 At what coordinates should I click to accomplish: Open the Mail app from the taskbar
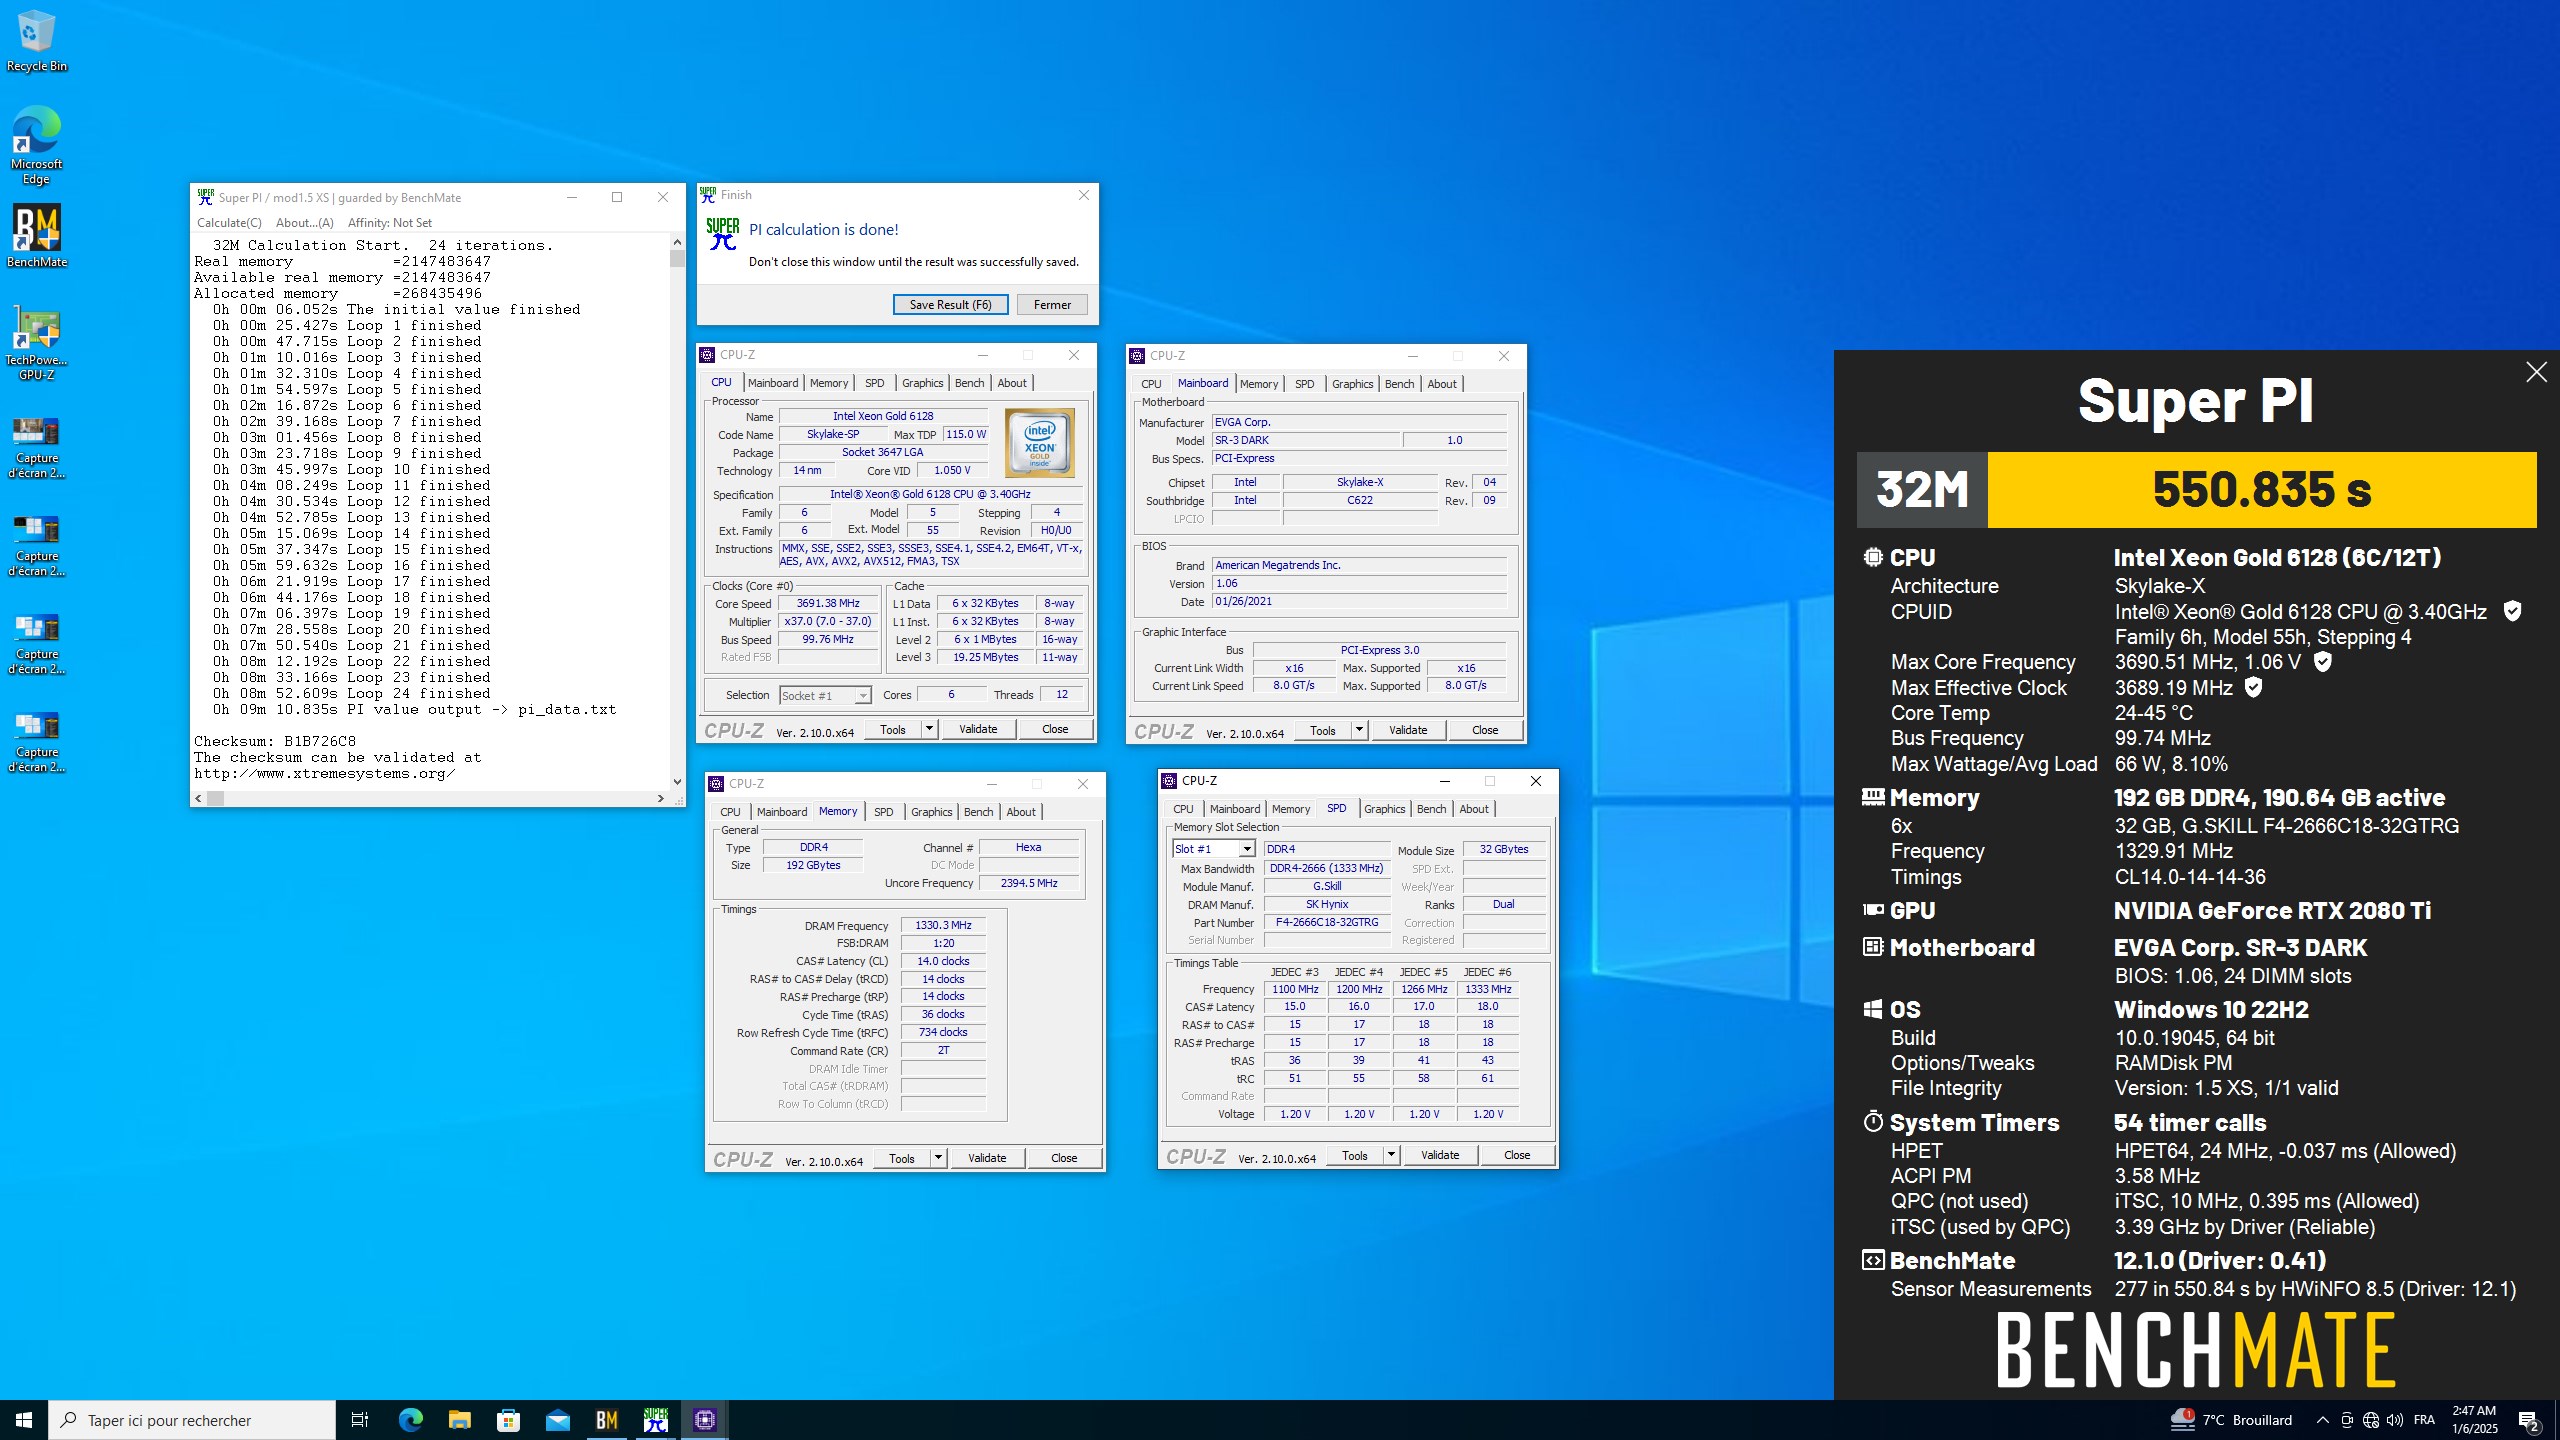click(x=557, y=1420)
